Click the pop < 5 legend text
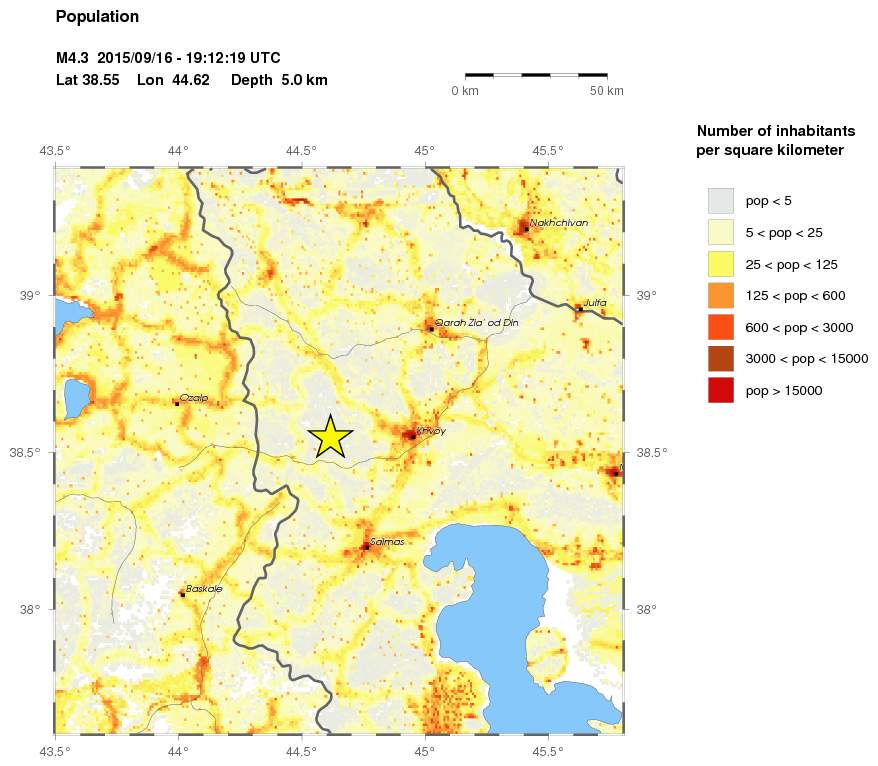This screenshot has height=766, width=878. 768,201
